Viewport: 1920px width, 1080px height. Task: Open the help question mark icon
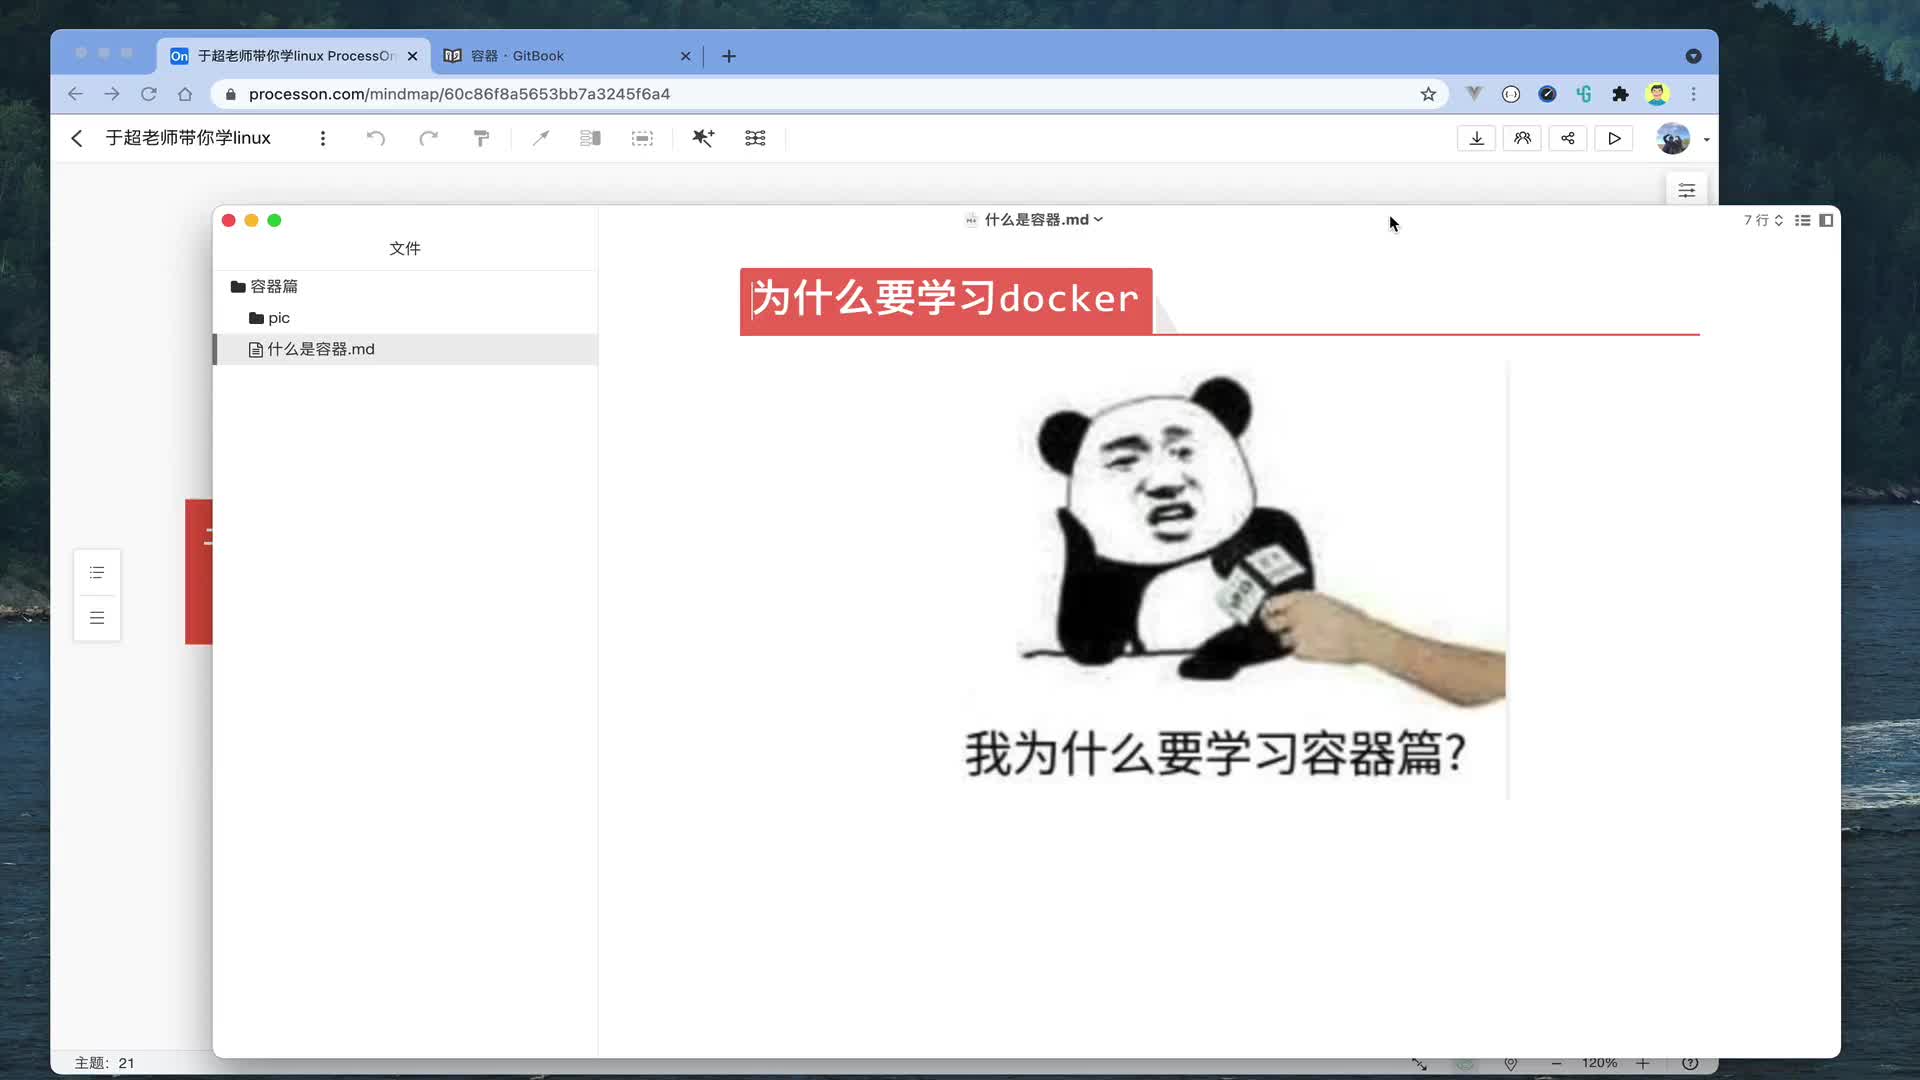[1690, 1063]
